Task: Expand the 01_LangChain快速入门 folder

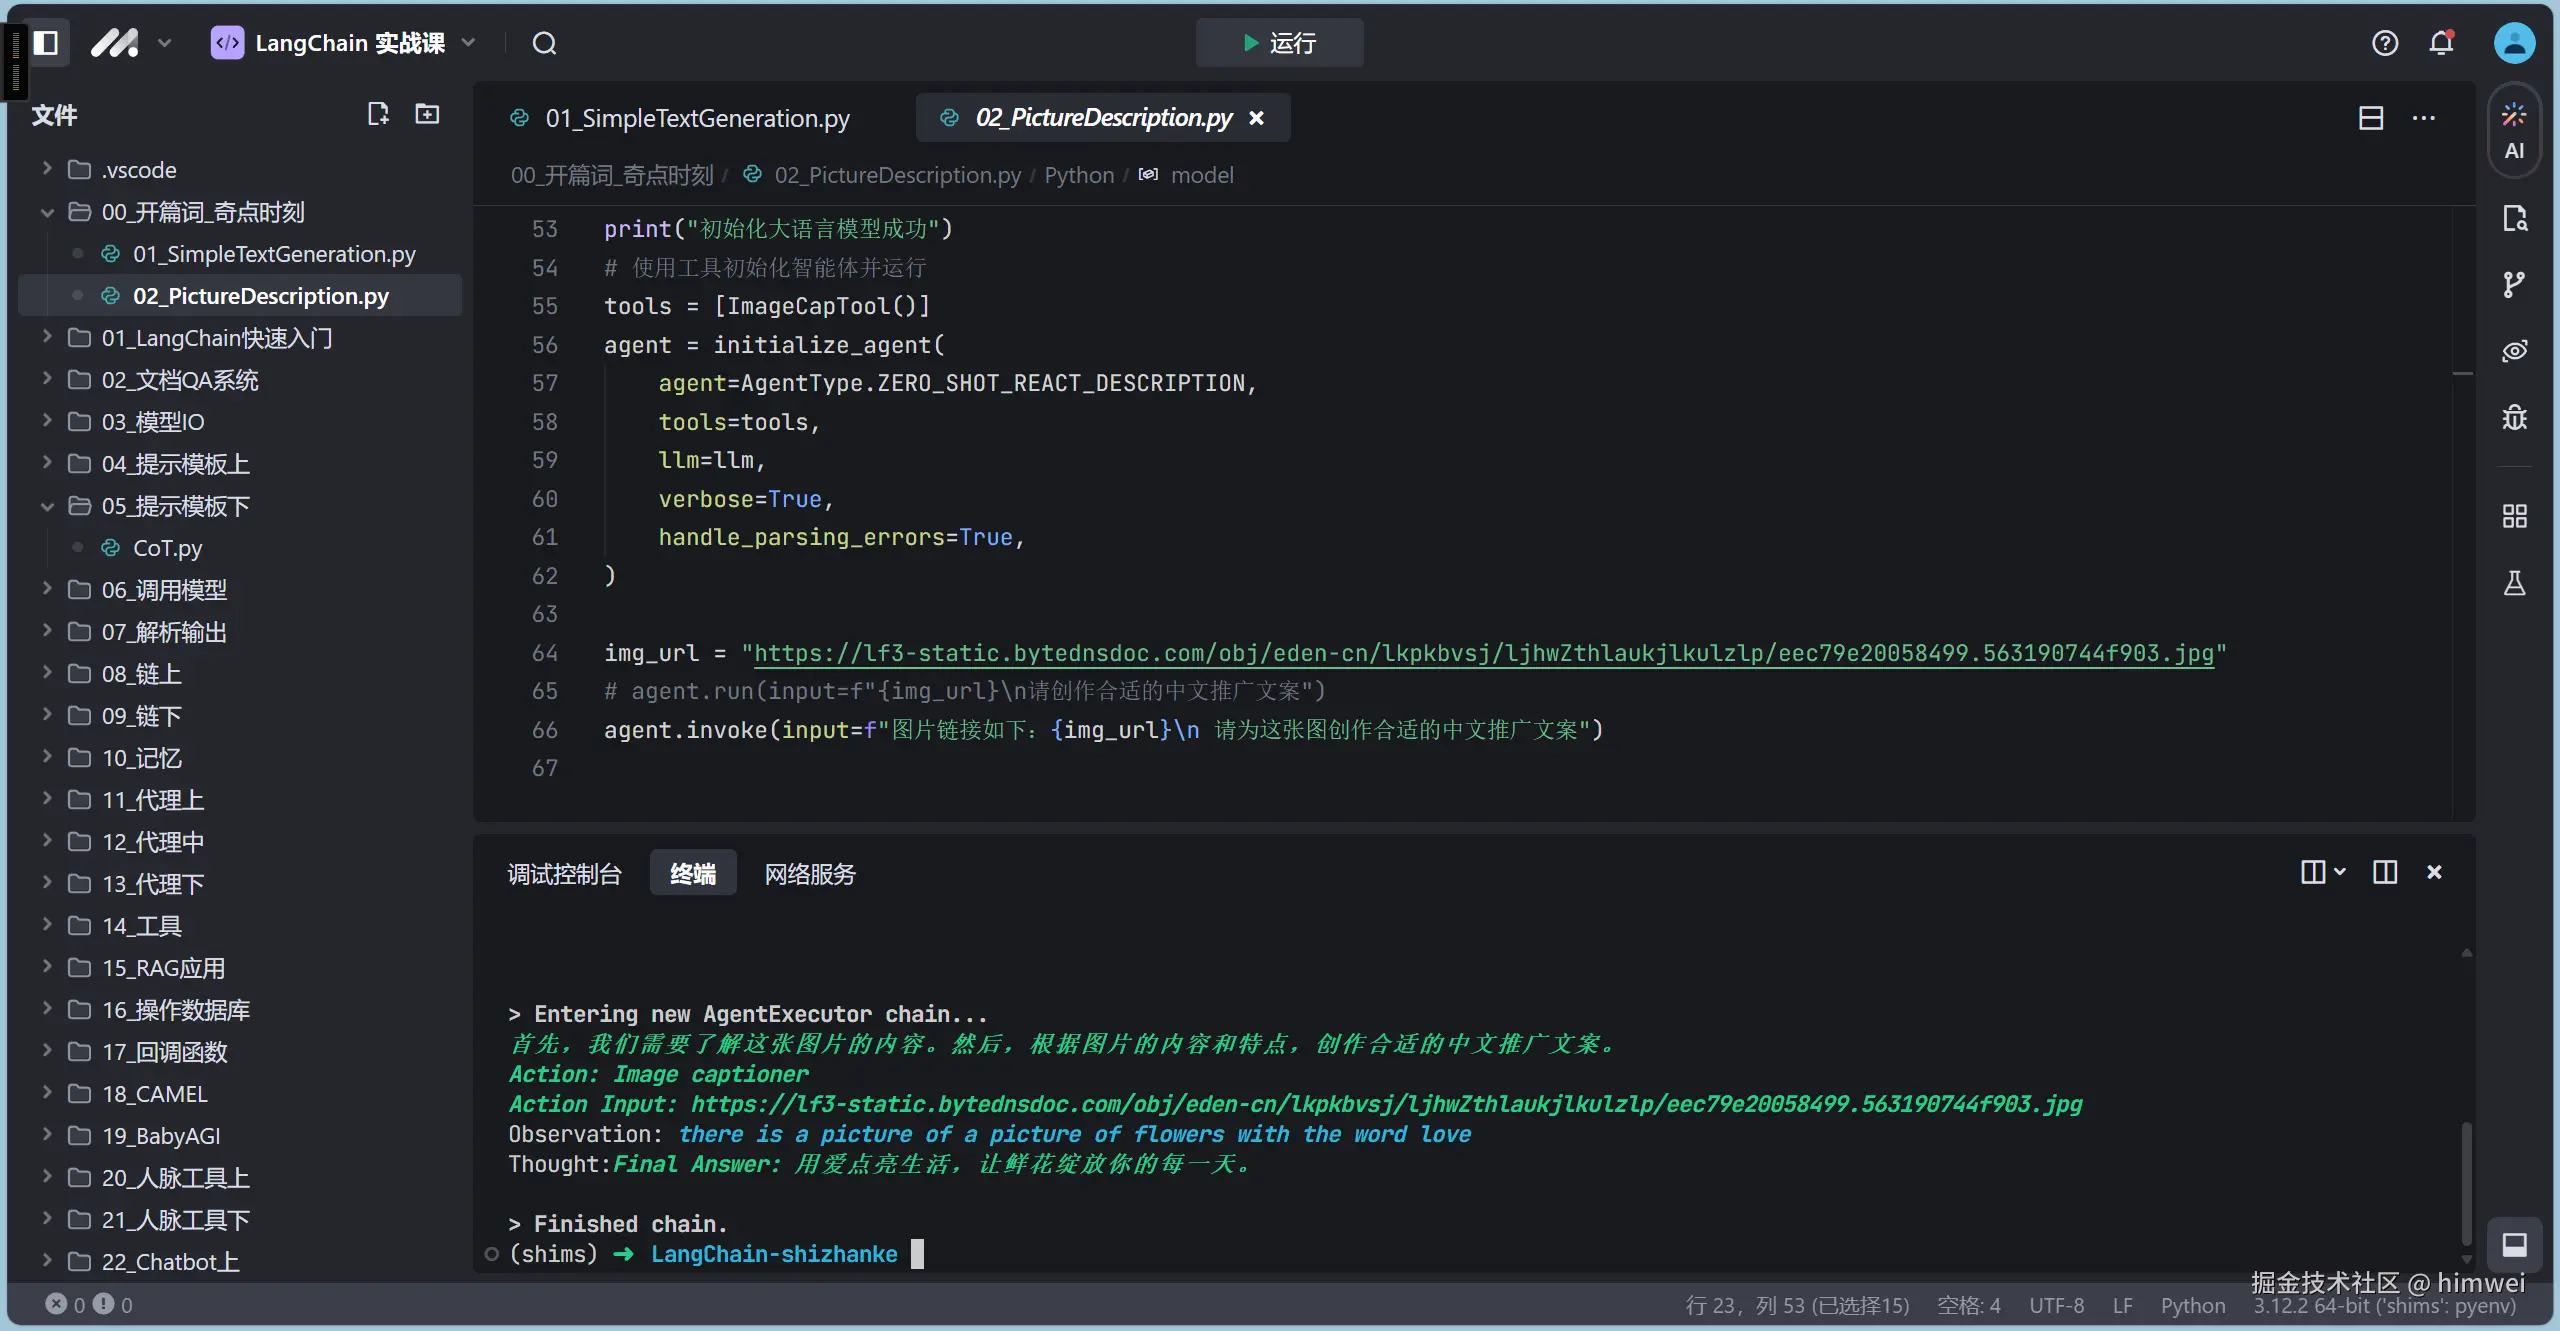Action: pos(216,338)
